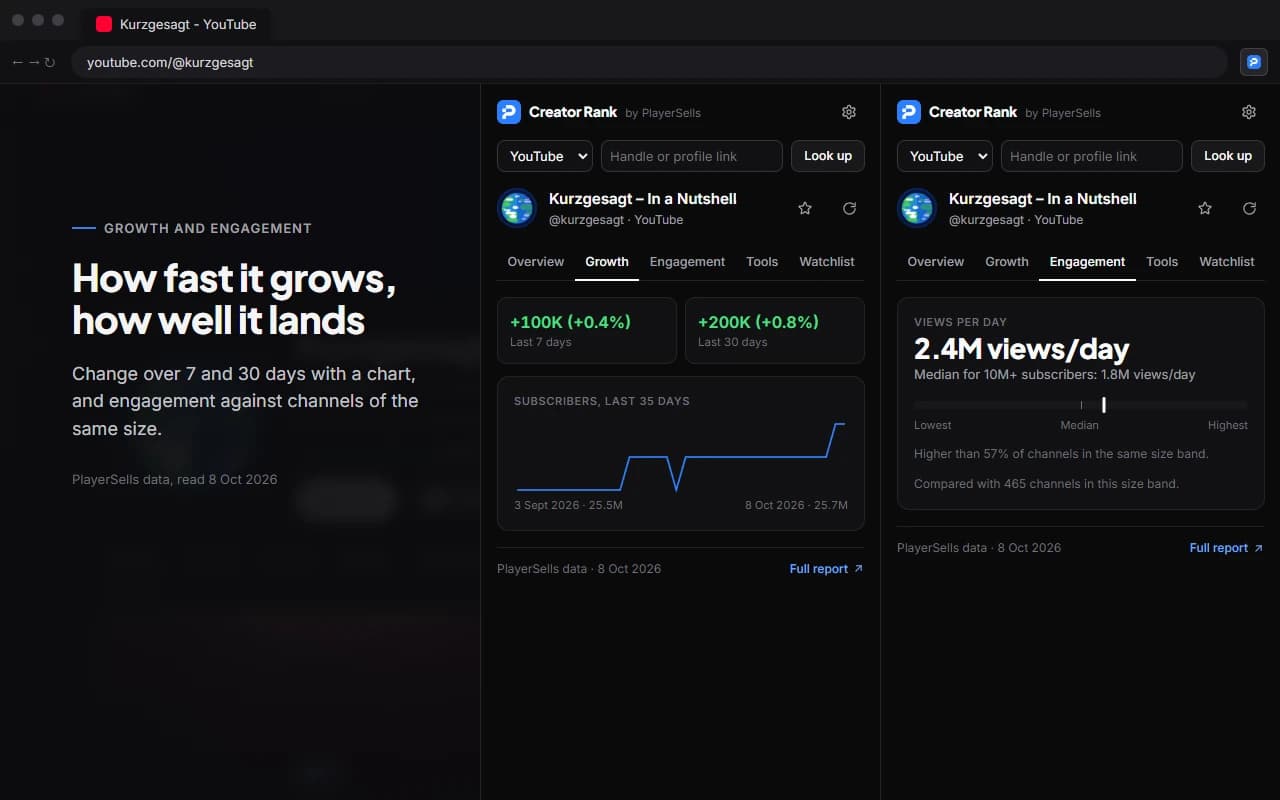Open Watchlist tab in left panel
Image resolution: width=1280 pixels, height=800 pixels.
point(827,262)
